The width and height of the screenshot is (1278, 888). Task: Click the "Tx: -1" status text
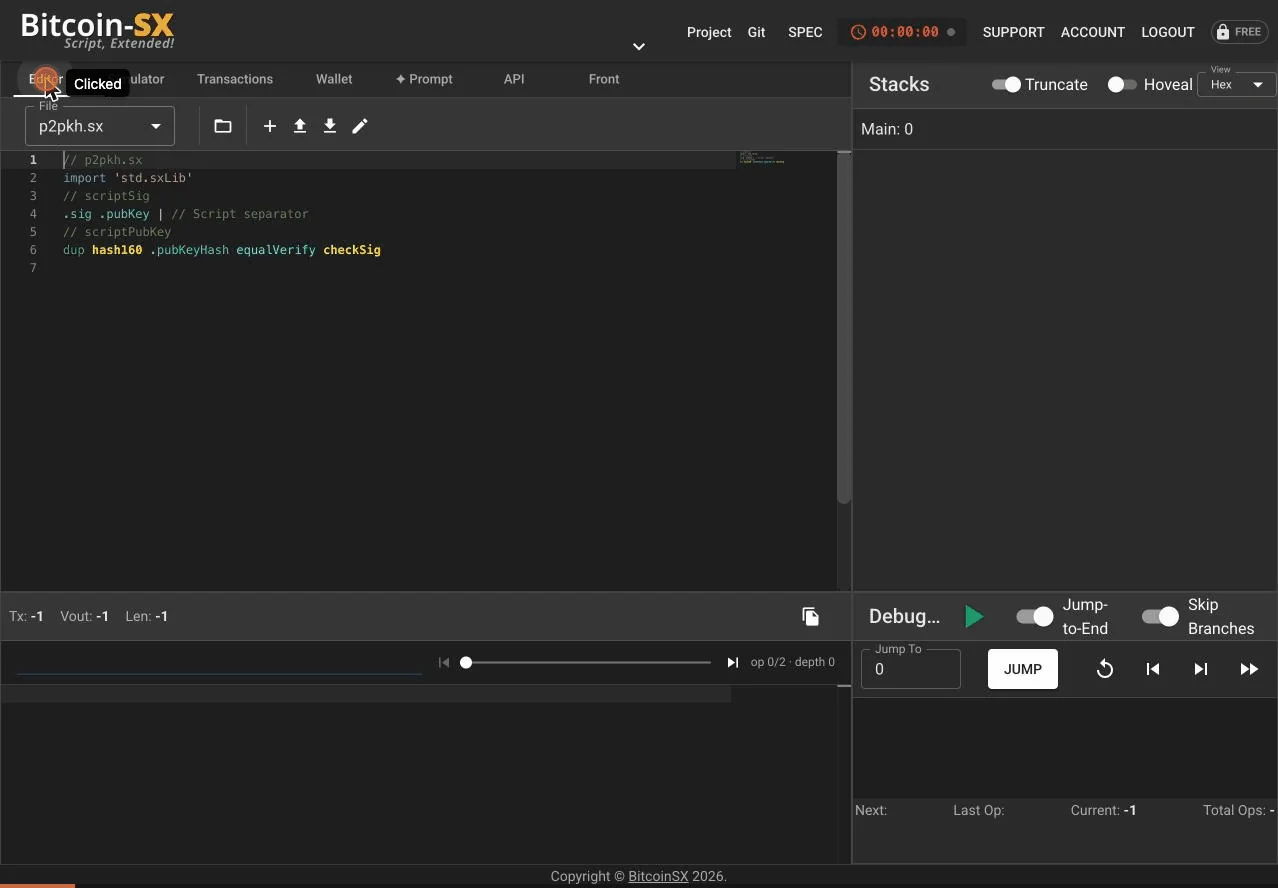pyautogui.click(x=26, y=616)
